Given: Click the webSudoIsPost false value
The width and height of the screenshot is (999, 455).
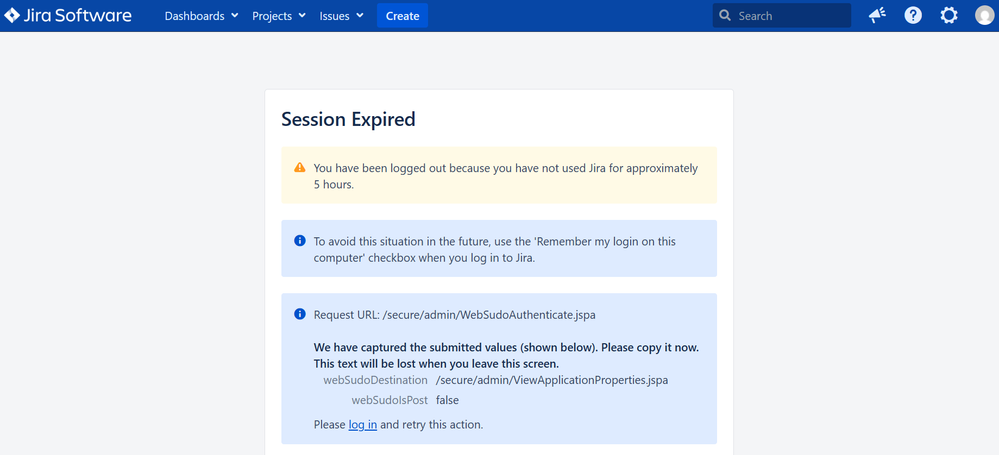Looking at the screenshot, I should coord(447,401).
